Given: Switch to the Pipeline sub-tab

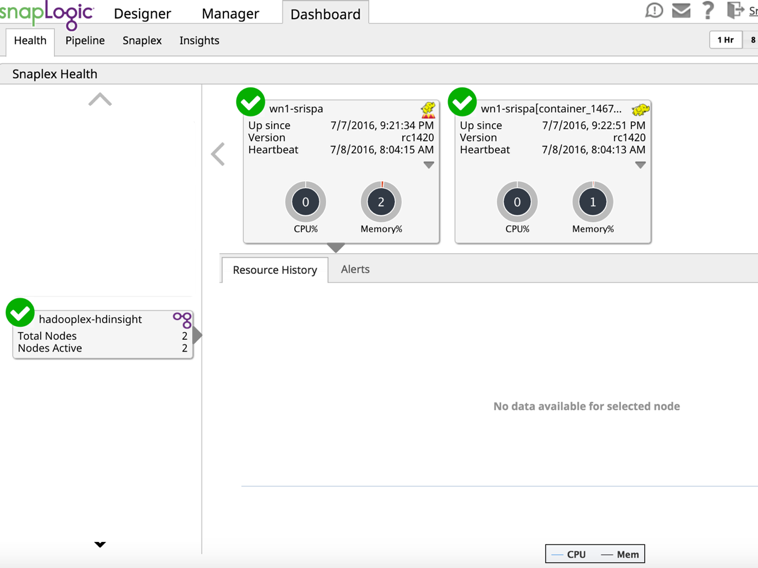Looking at the screenshot, I should click(85, 41).
